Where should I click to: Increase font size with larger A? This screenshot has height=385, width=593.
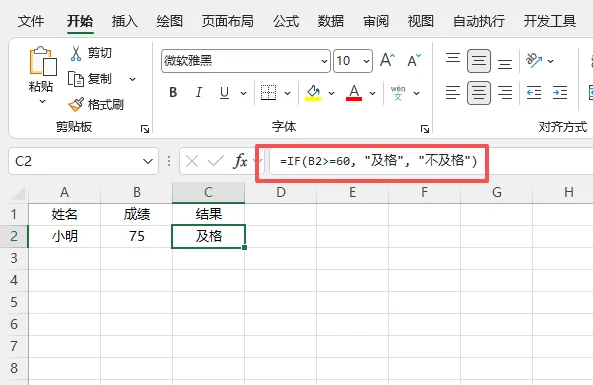pos(387,61)
